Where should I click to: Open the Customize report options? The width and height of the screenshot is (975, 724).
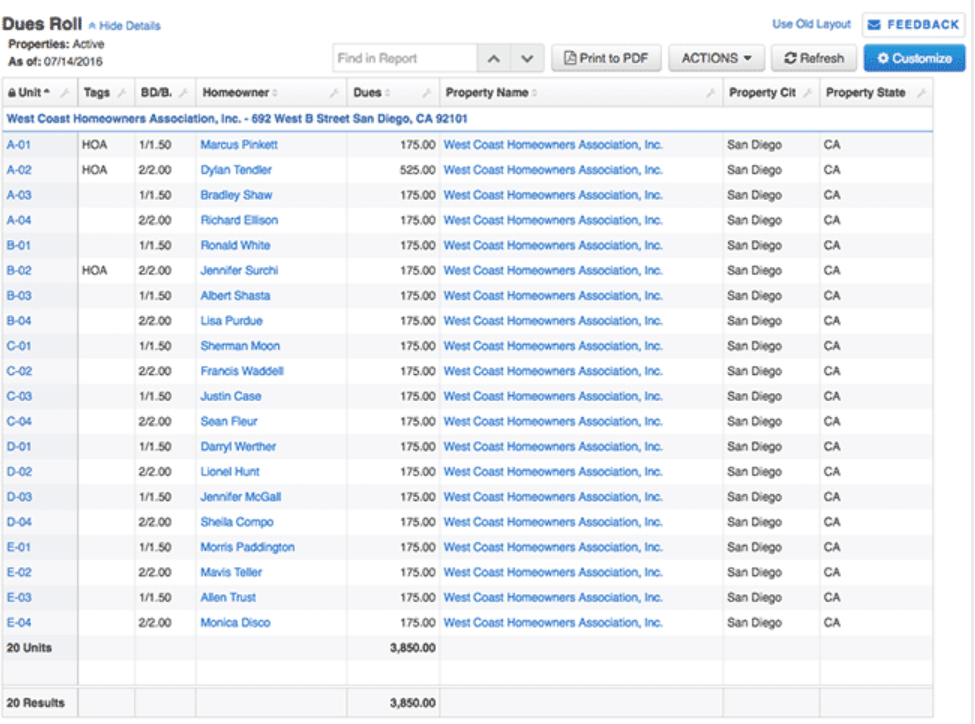(x=914, y=59)
